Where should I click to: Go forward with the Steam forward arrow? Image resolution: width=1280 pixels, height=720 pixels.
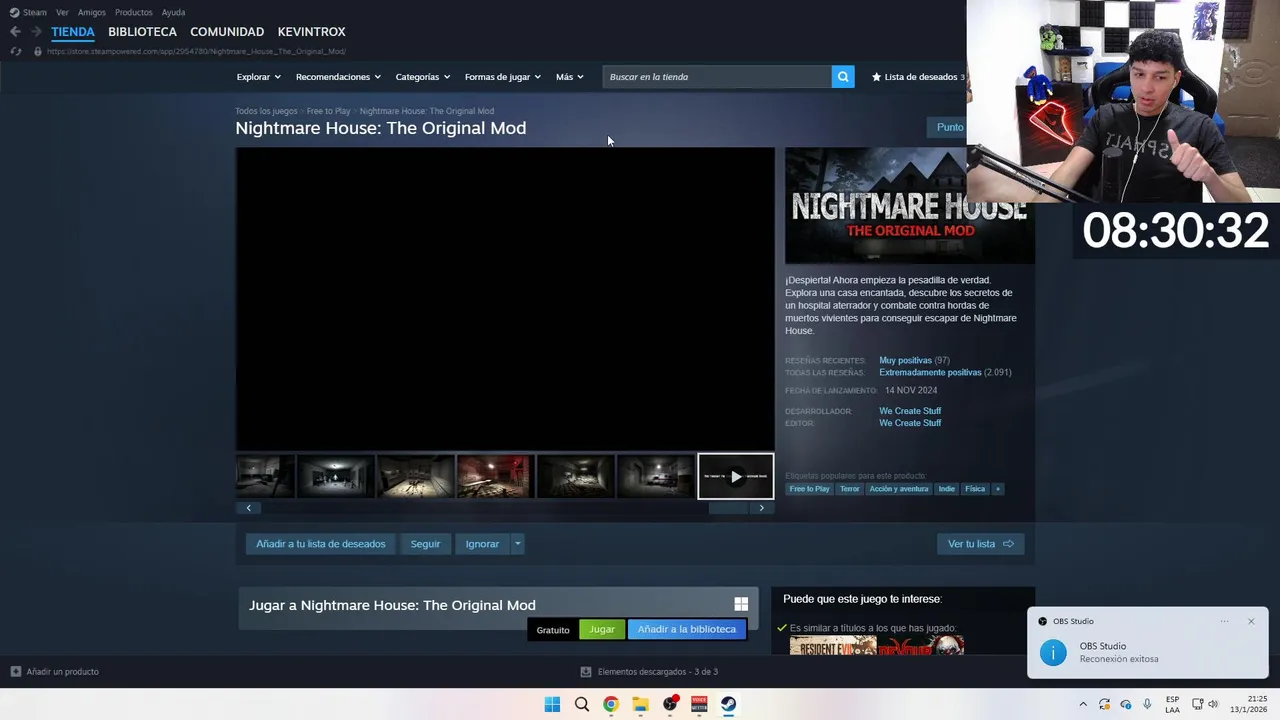(x=37, y=32)
